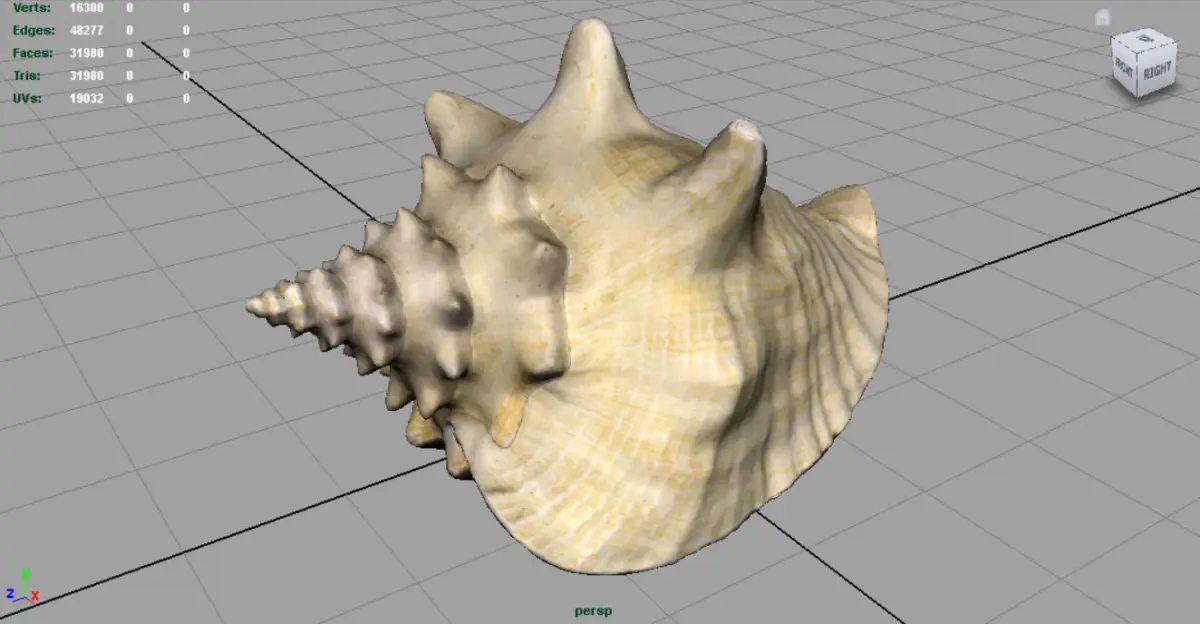
Task: Click the 'Verts:' label in the heads-up display
Action: tap(30, 7)
